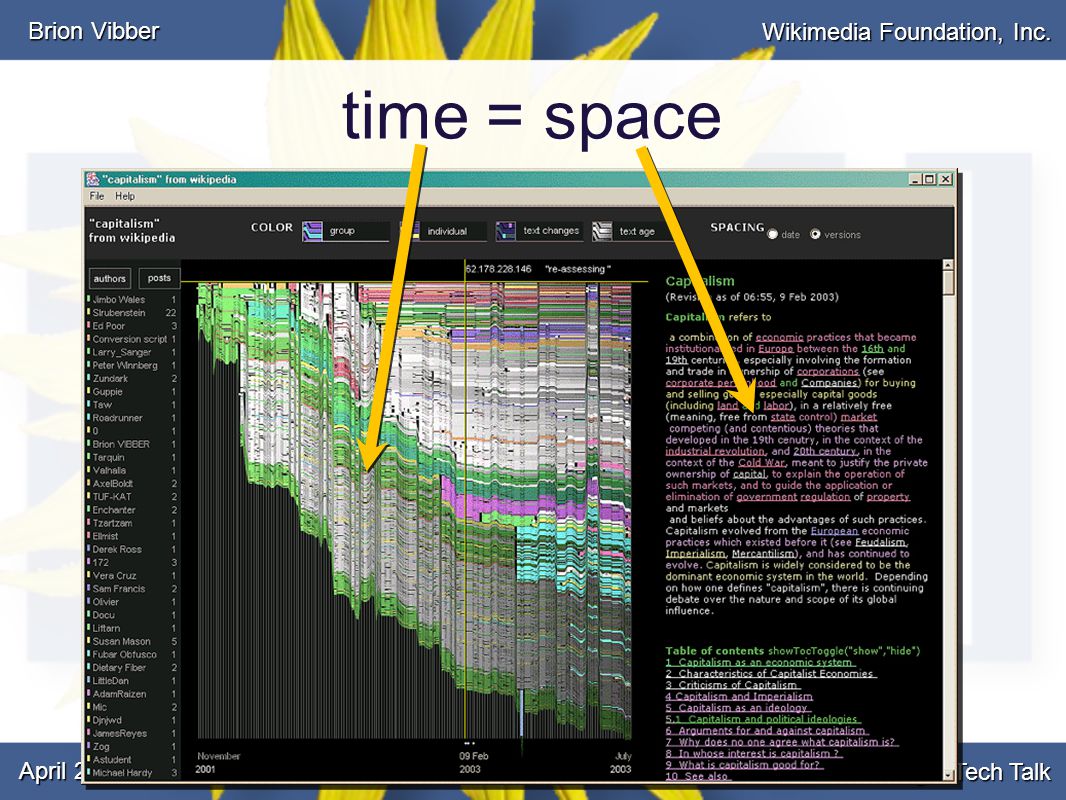Click Ed Poor color swatch
This screenshot has width=1066, height=800.
[x=88, y=326]
